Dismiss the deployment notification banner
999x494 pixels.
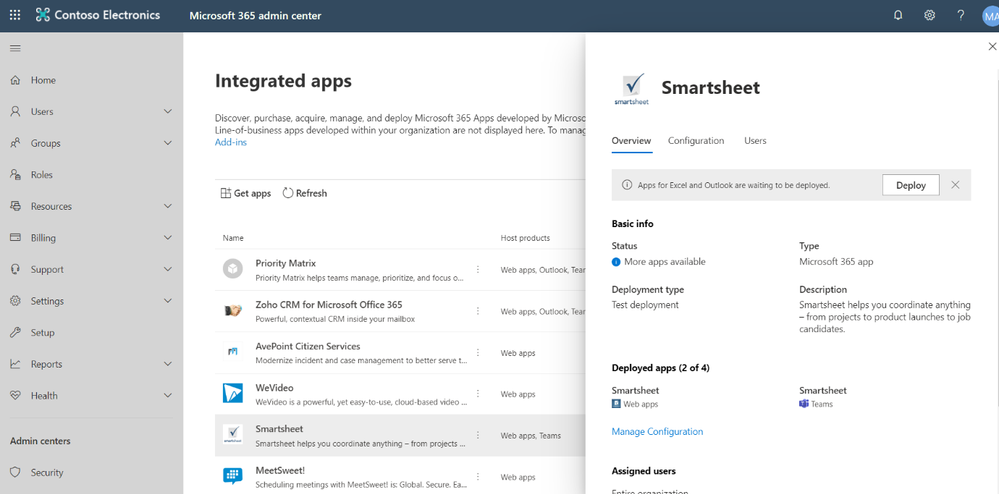[x=955, y=185]
